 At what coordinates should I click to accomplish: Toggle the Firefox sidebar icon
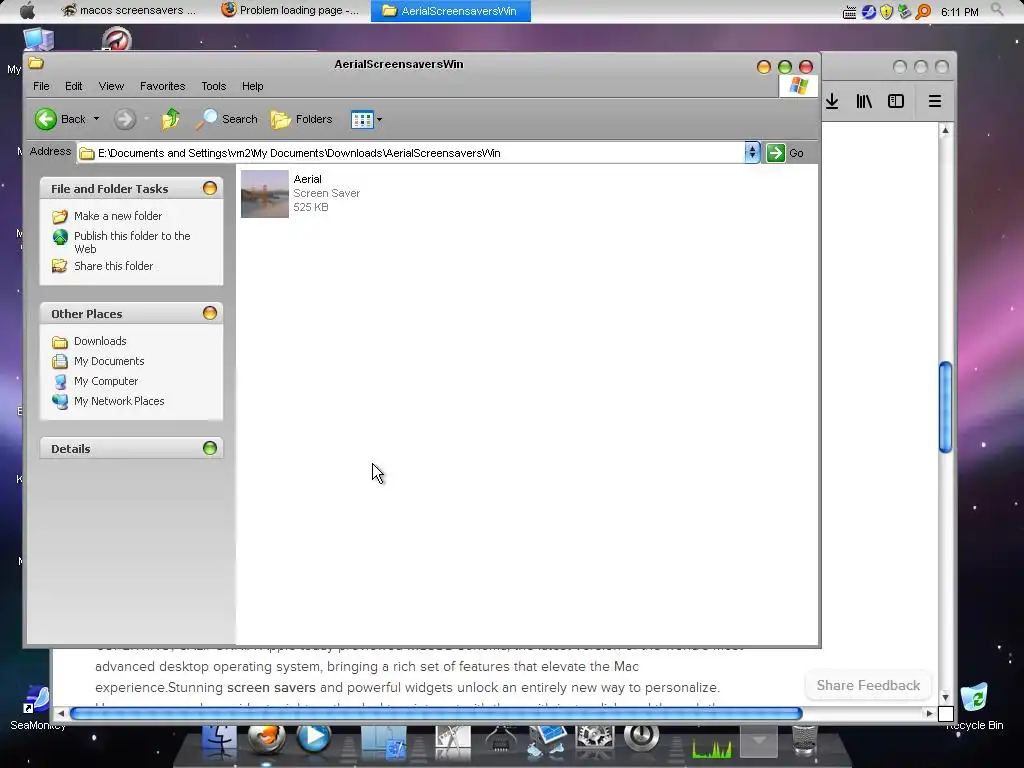tap(896, 101)
